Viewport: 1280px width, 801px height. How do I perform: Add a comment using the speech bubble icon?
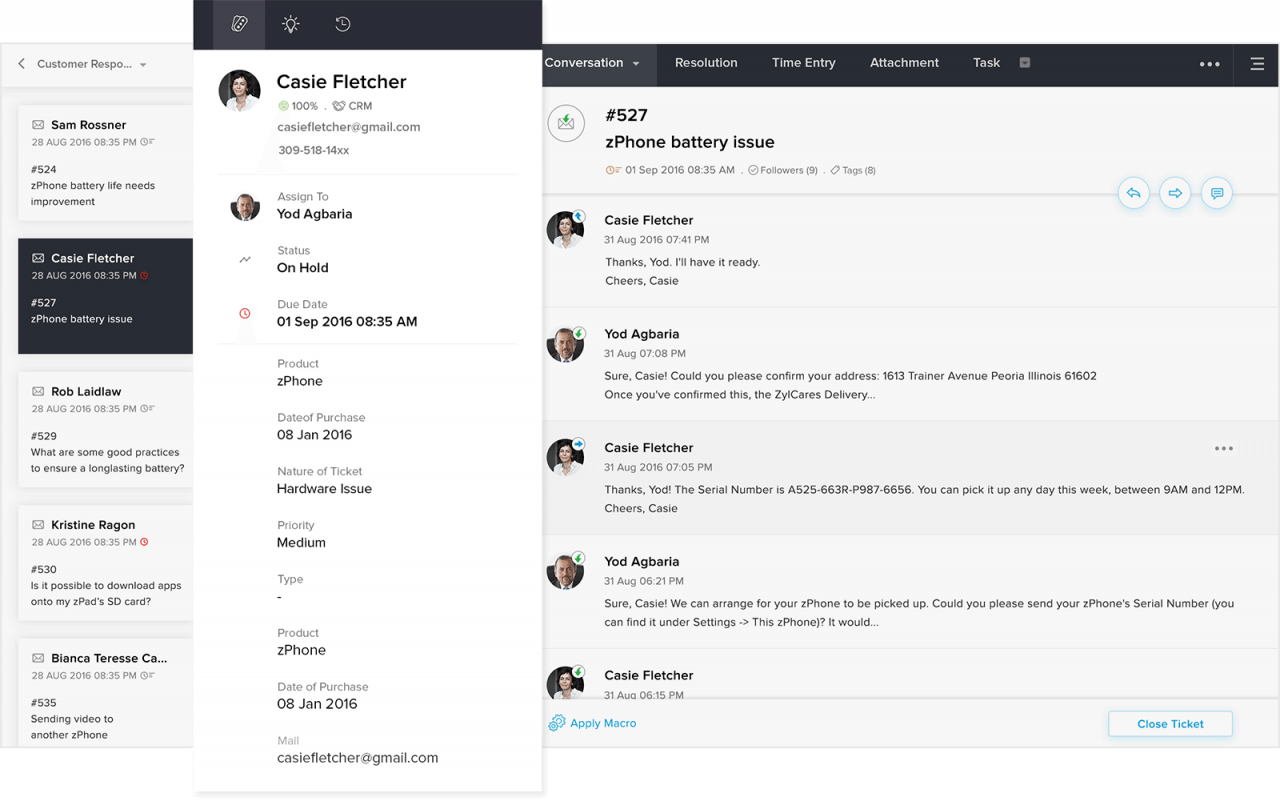point(1217,193)
